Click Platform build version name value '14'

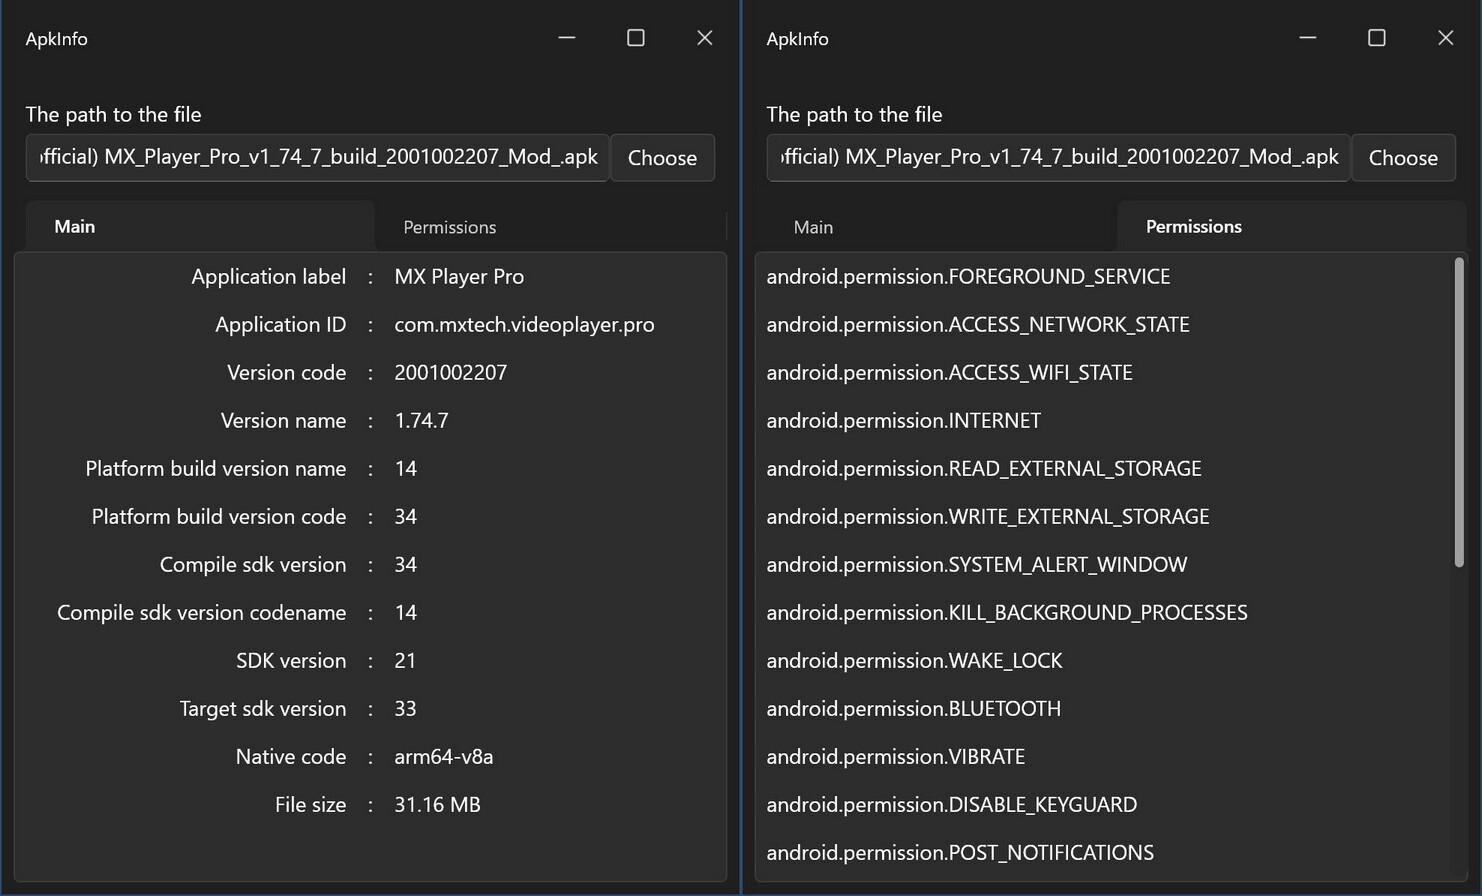point(405,469)
